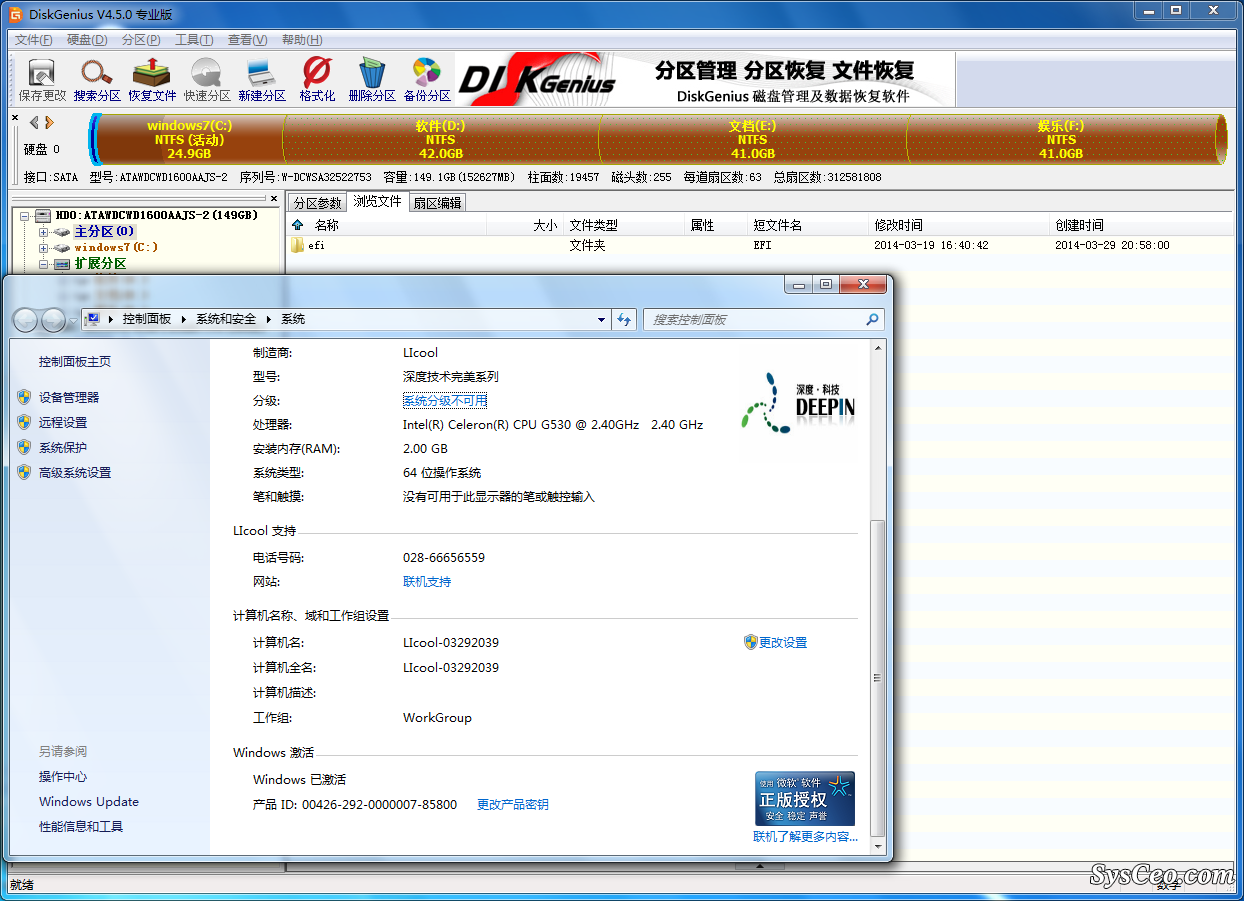This screenshot has height=901, width=1244.
Task: Open the 分区(P) menu
Action: [141, 40]
